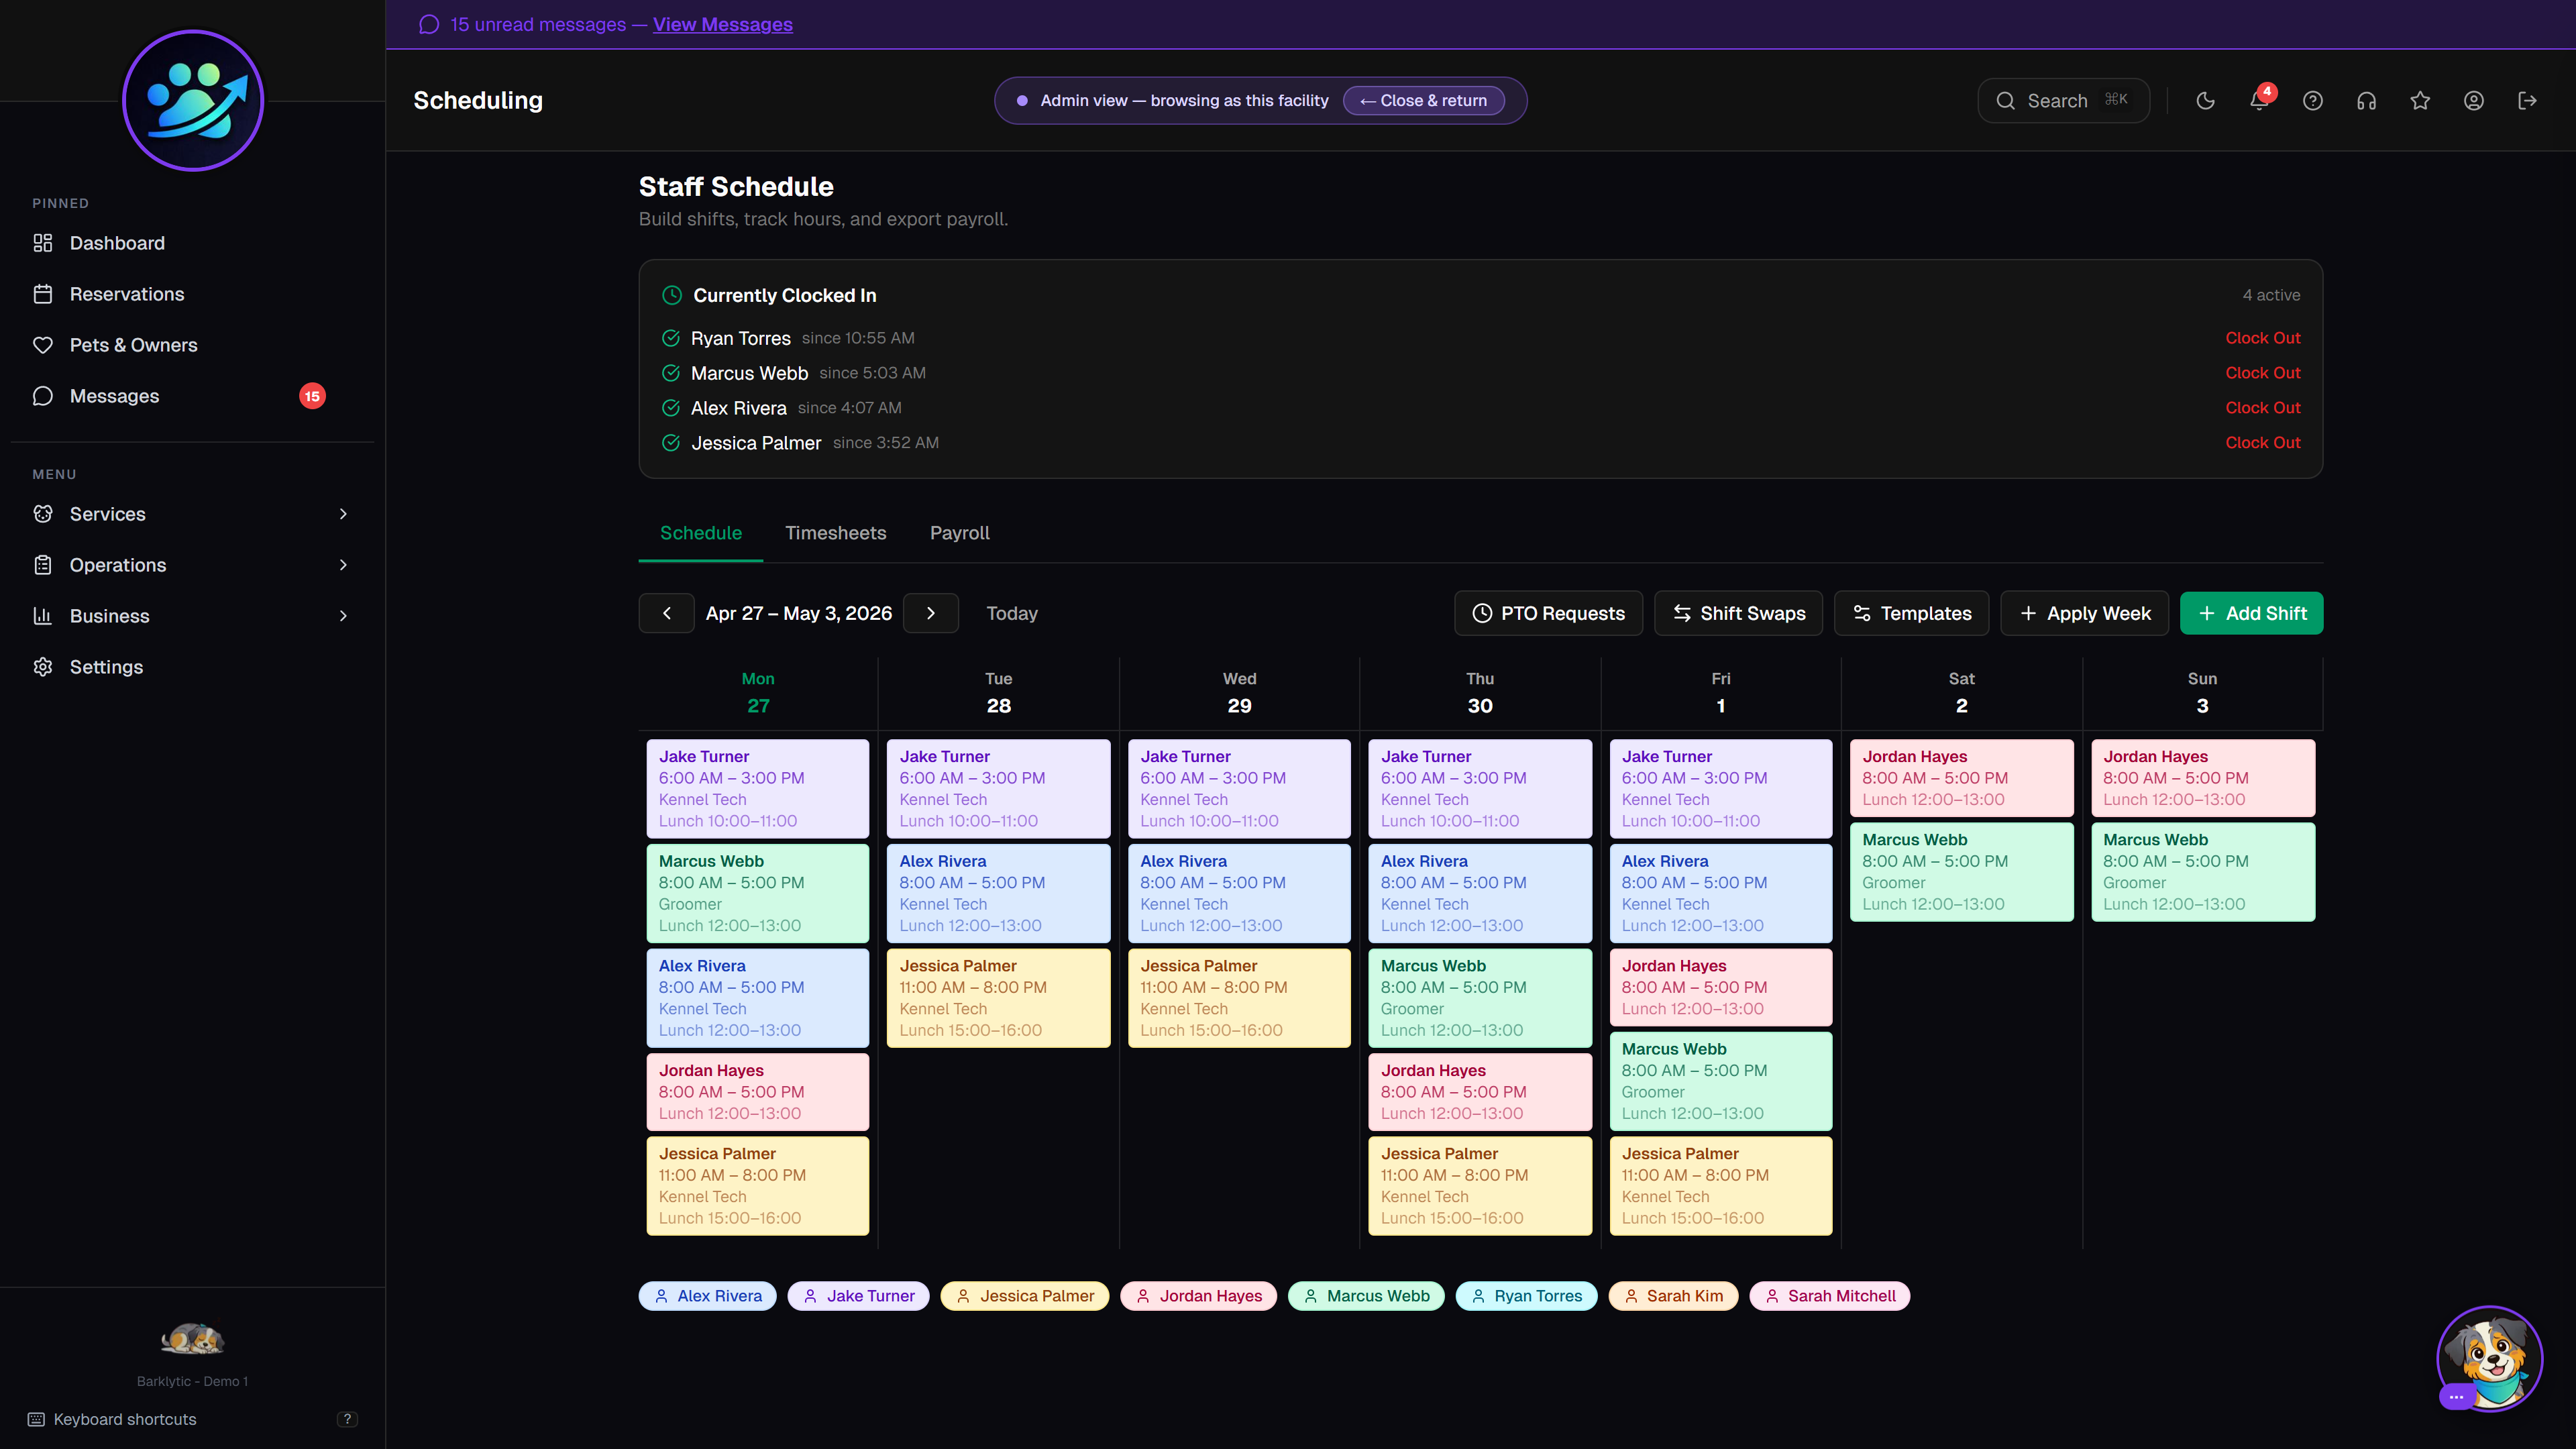
Task: Log out using the exit icon
Action: (2528, 100)
